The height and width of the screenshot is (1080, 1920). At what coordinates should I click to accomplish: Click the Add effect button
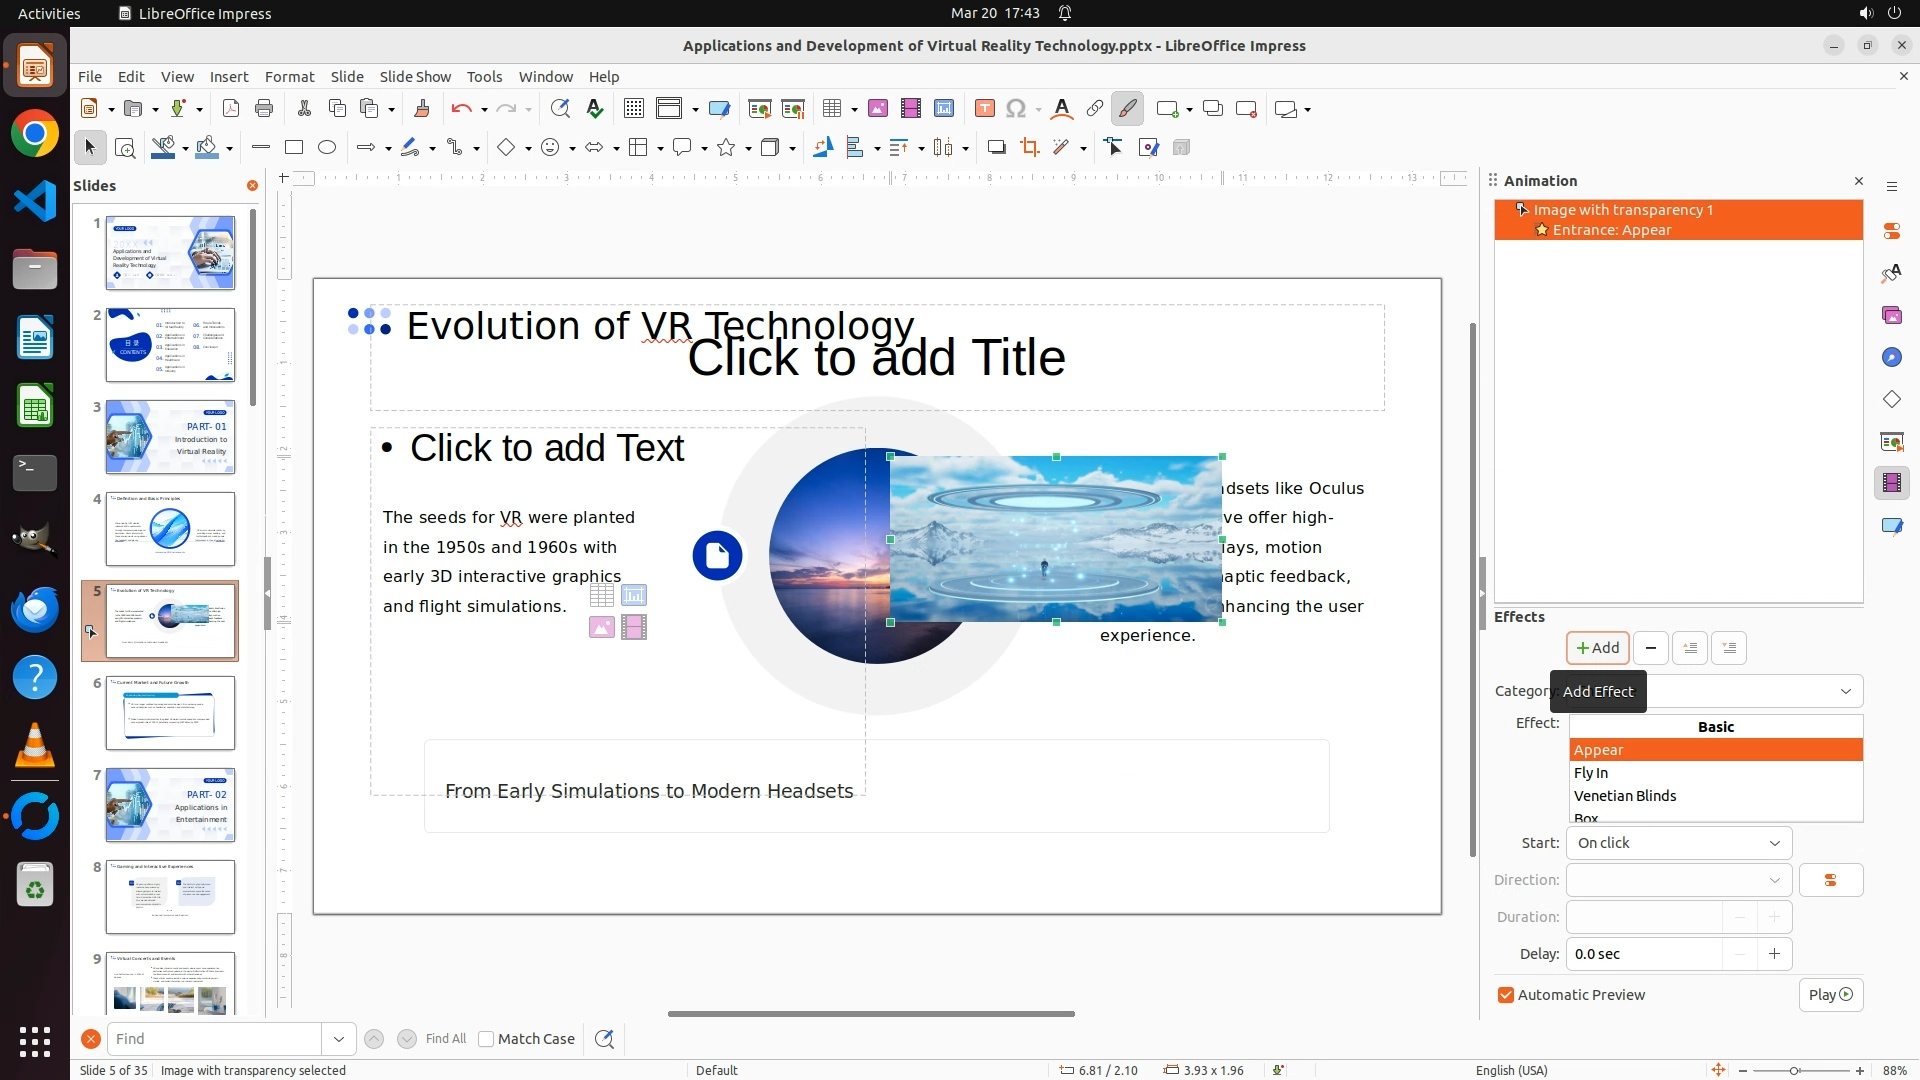[1597, 648]
